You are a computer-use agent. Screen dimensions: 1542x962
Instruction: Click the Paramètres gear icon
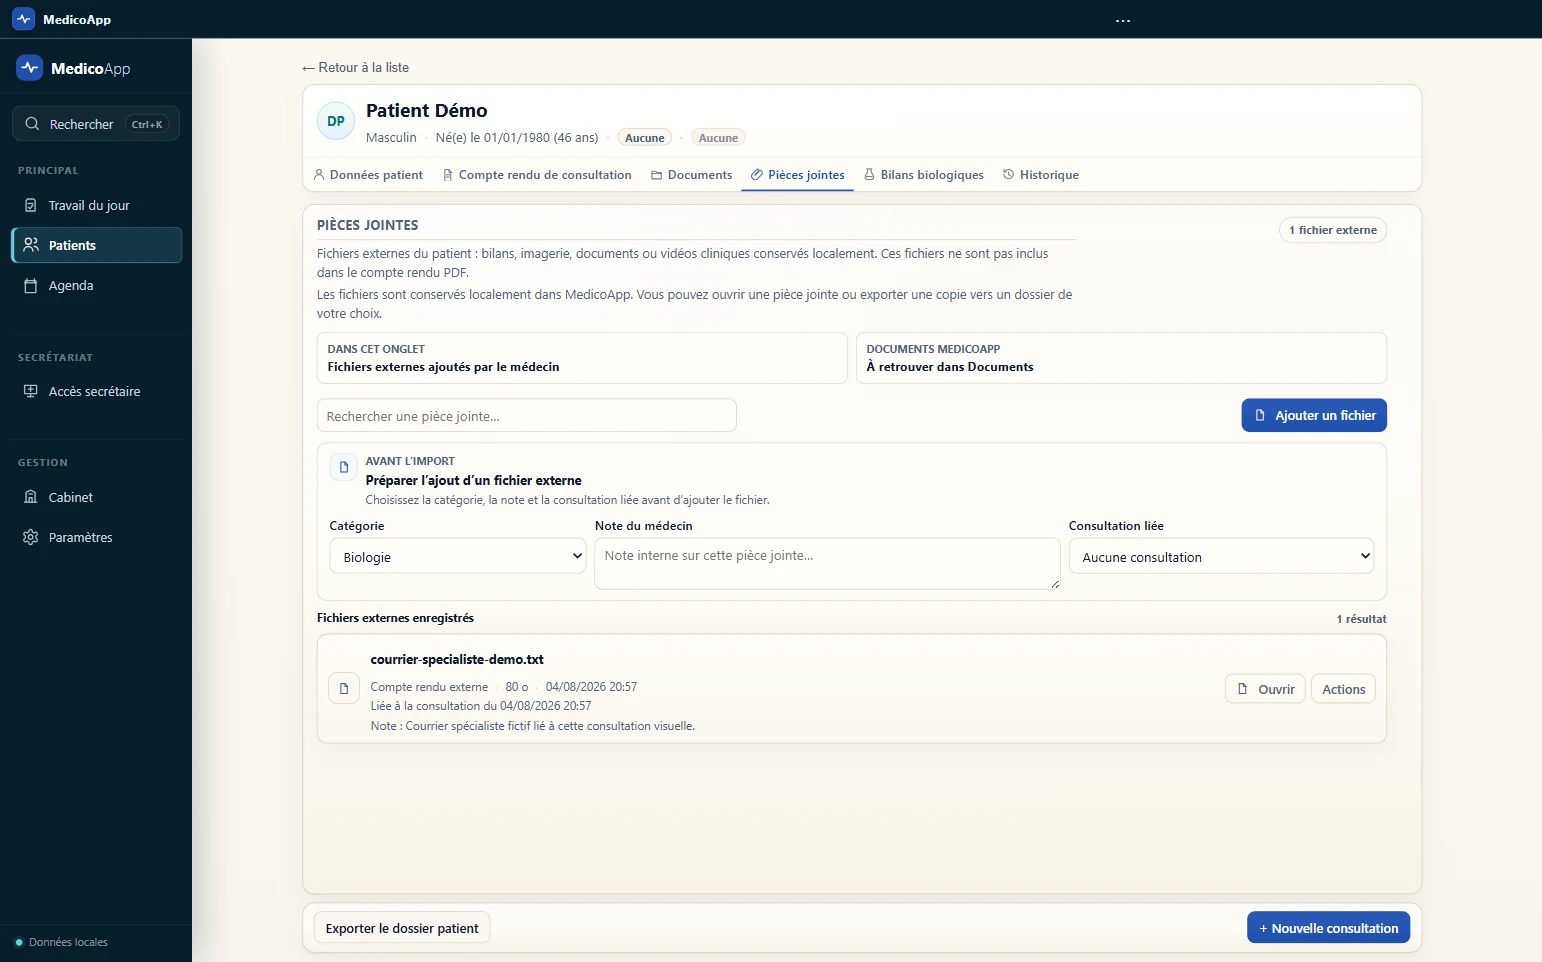pyautogui.click(x=31, y=537)
